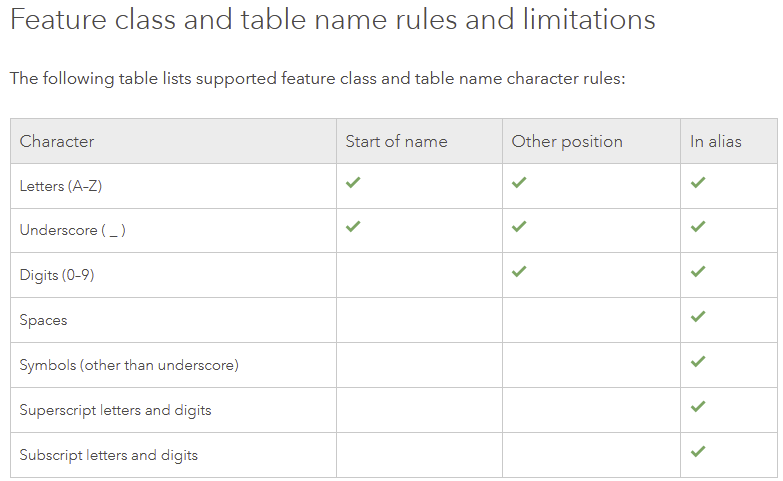Click the Subscript row in-alias checkmark
The image size is (783, 481).
(698, 452)
